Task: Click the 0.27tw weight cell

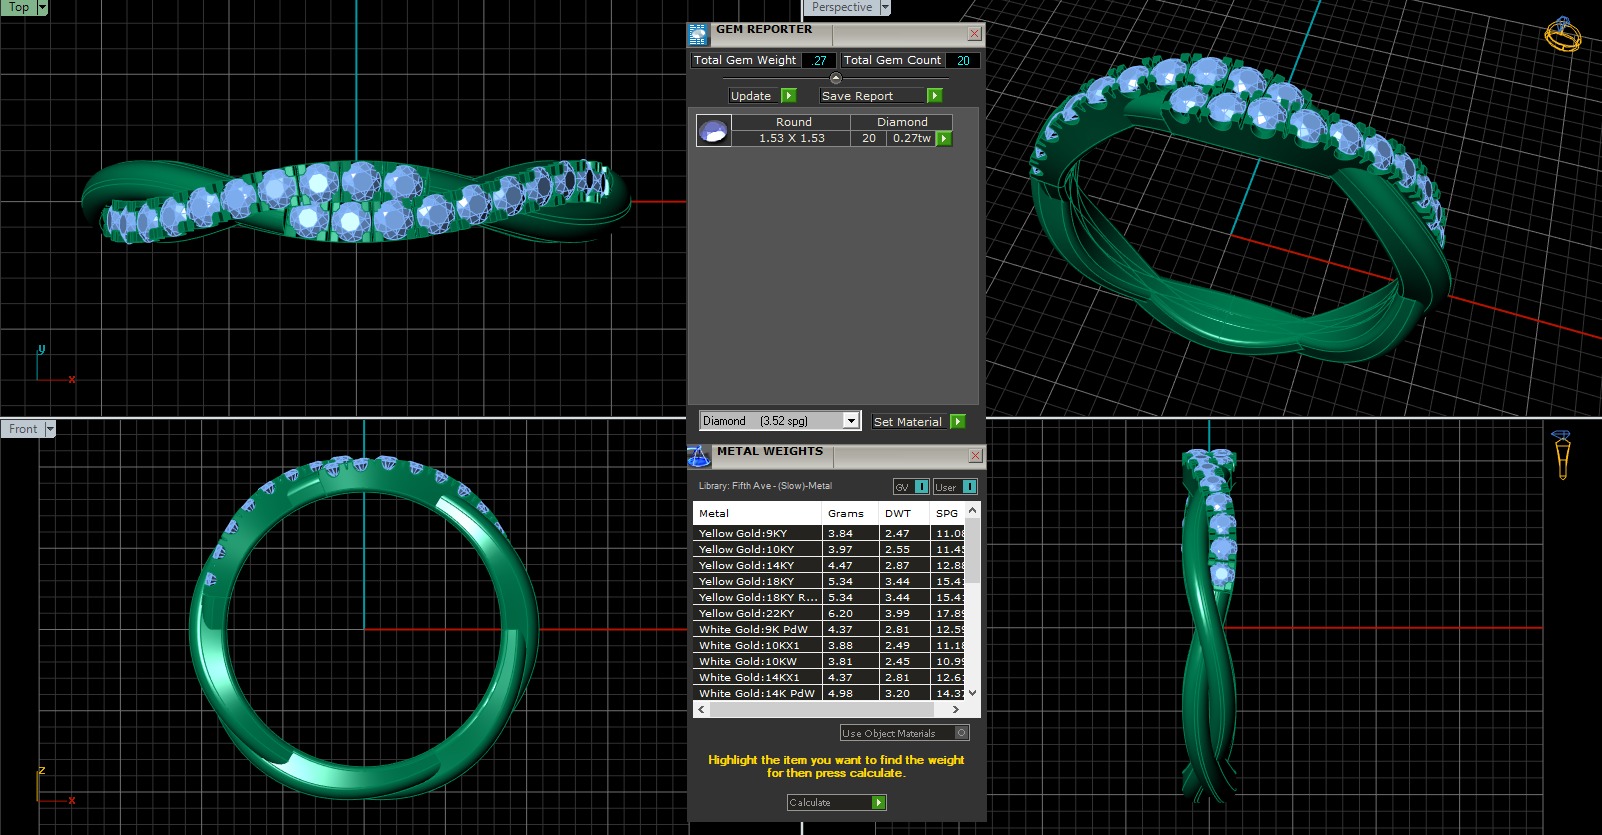Action: tap(911, 139)
